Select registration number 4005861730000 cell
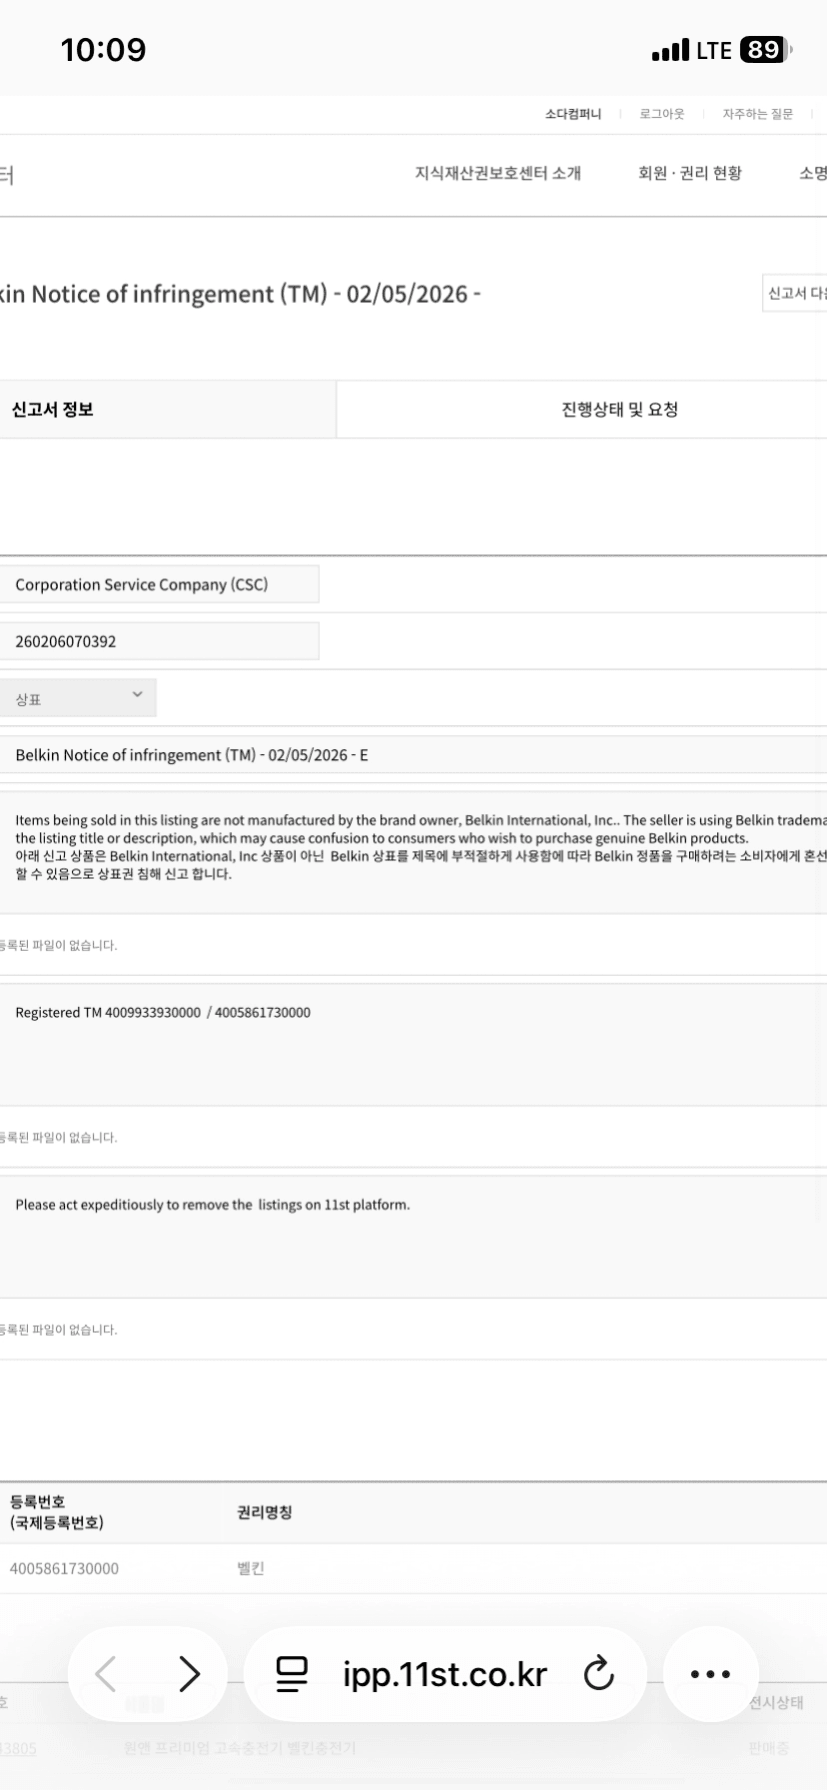 click(64, 1569)
